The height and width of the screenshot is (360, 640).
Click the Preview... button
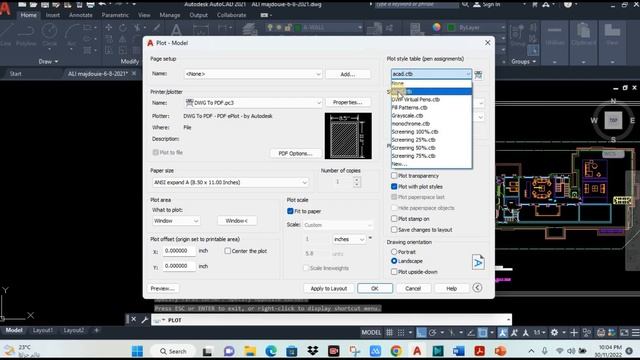(x=162, y=288)
